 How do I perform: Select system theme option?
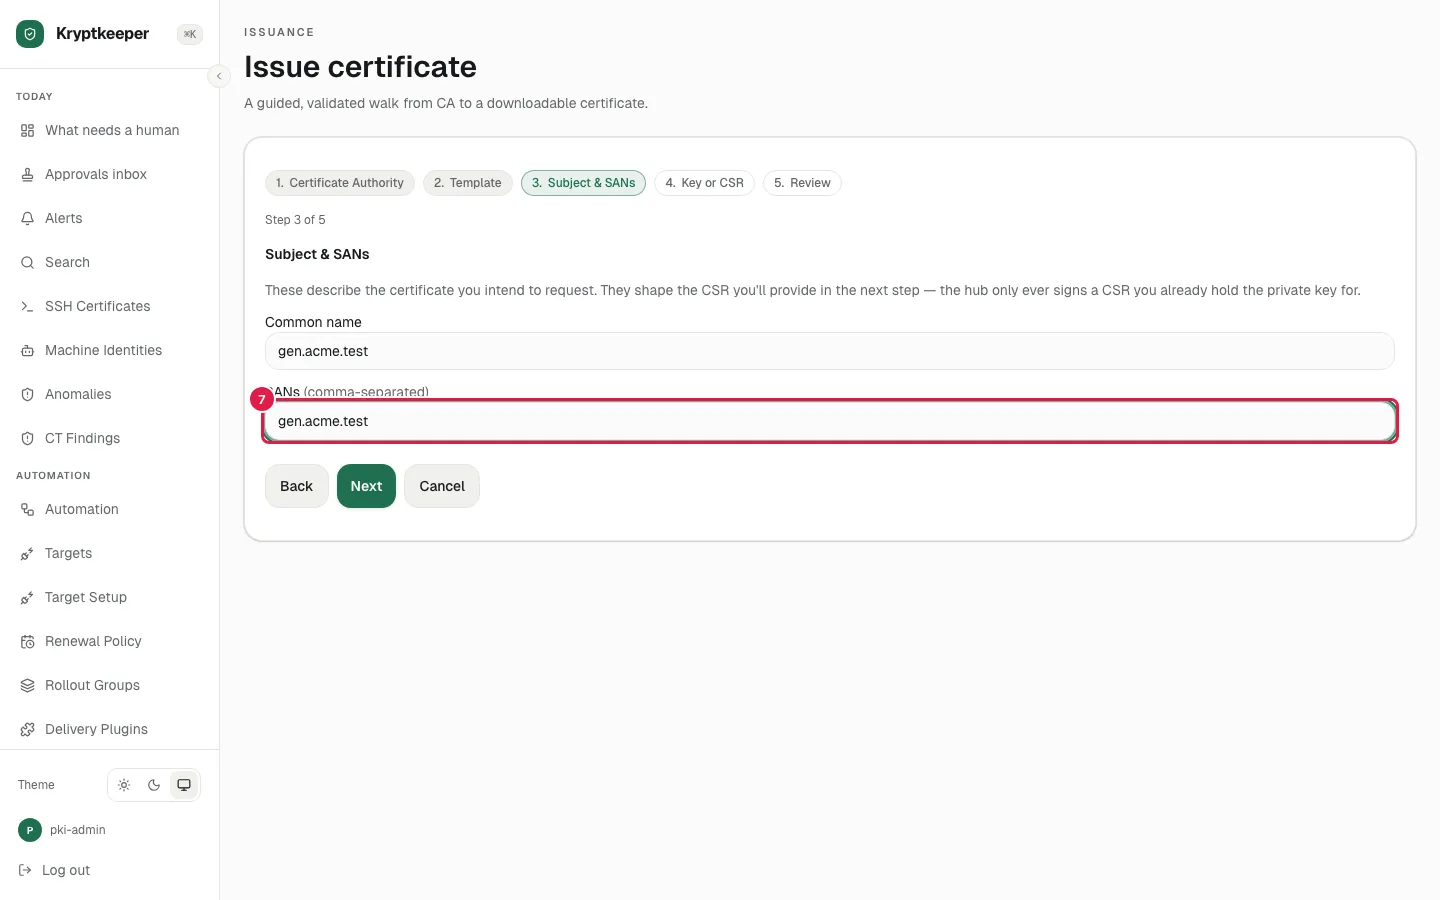coord(184,785)
